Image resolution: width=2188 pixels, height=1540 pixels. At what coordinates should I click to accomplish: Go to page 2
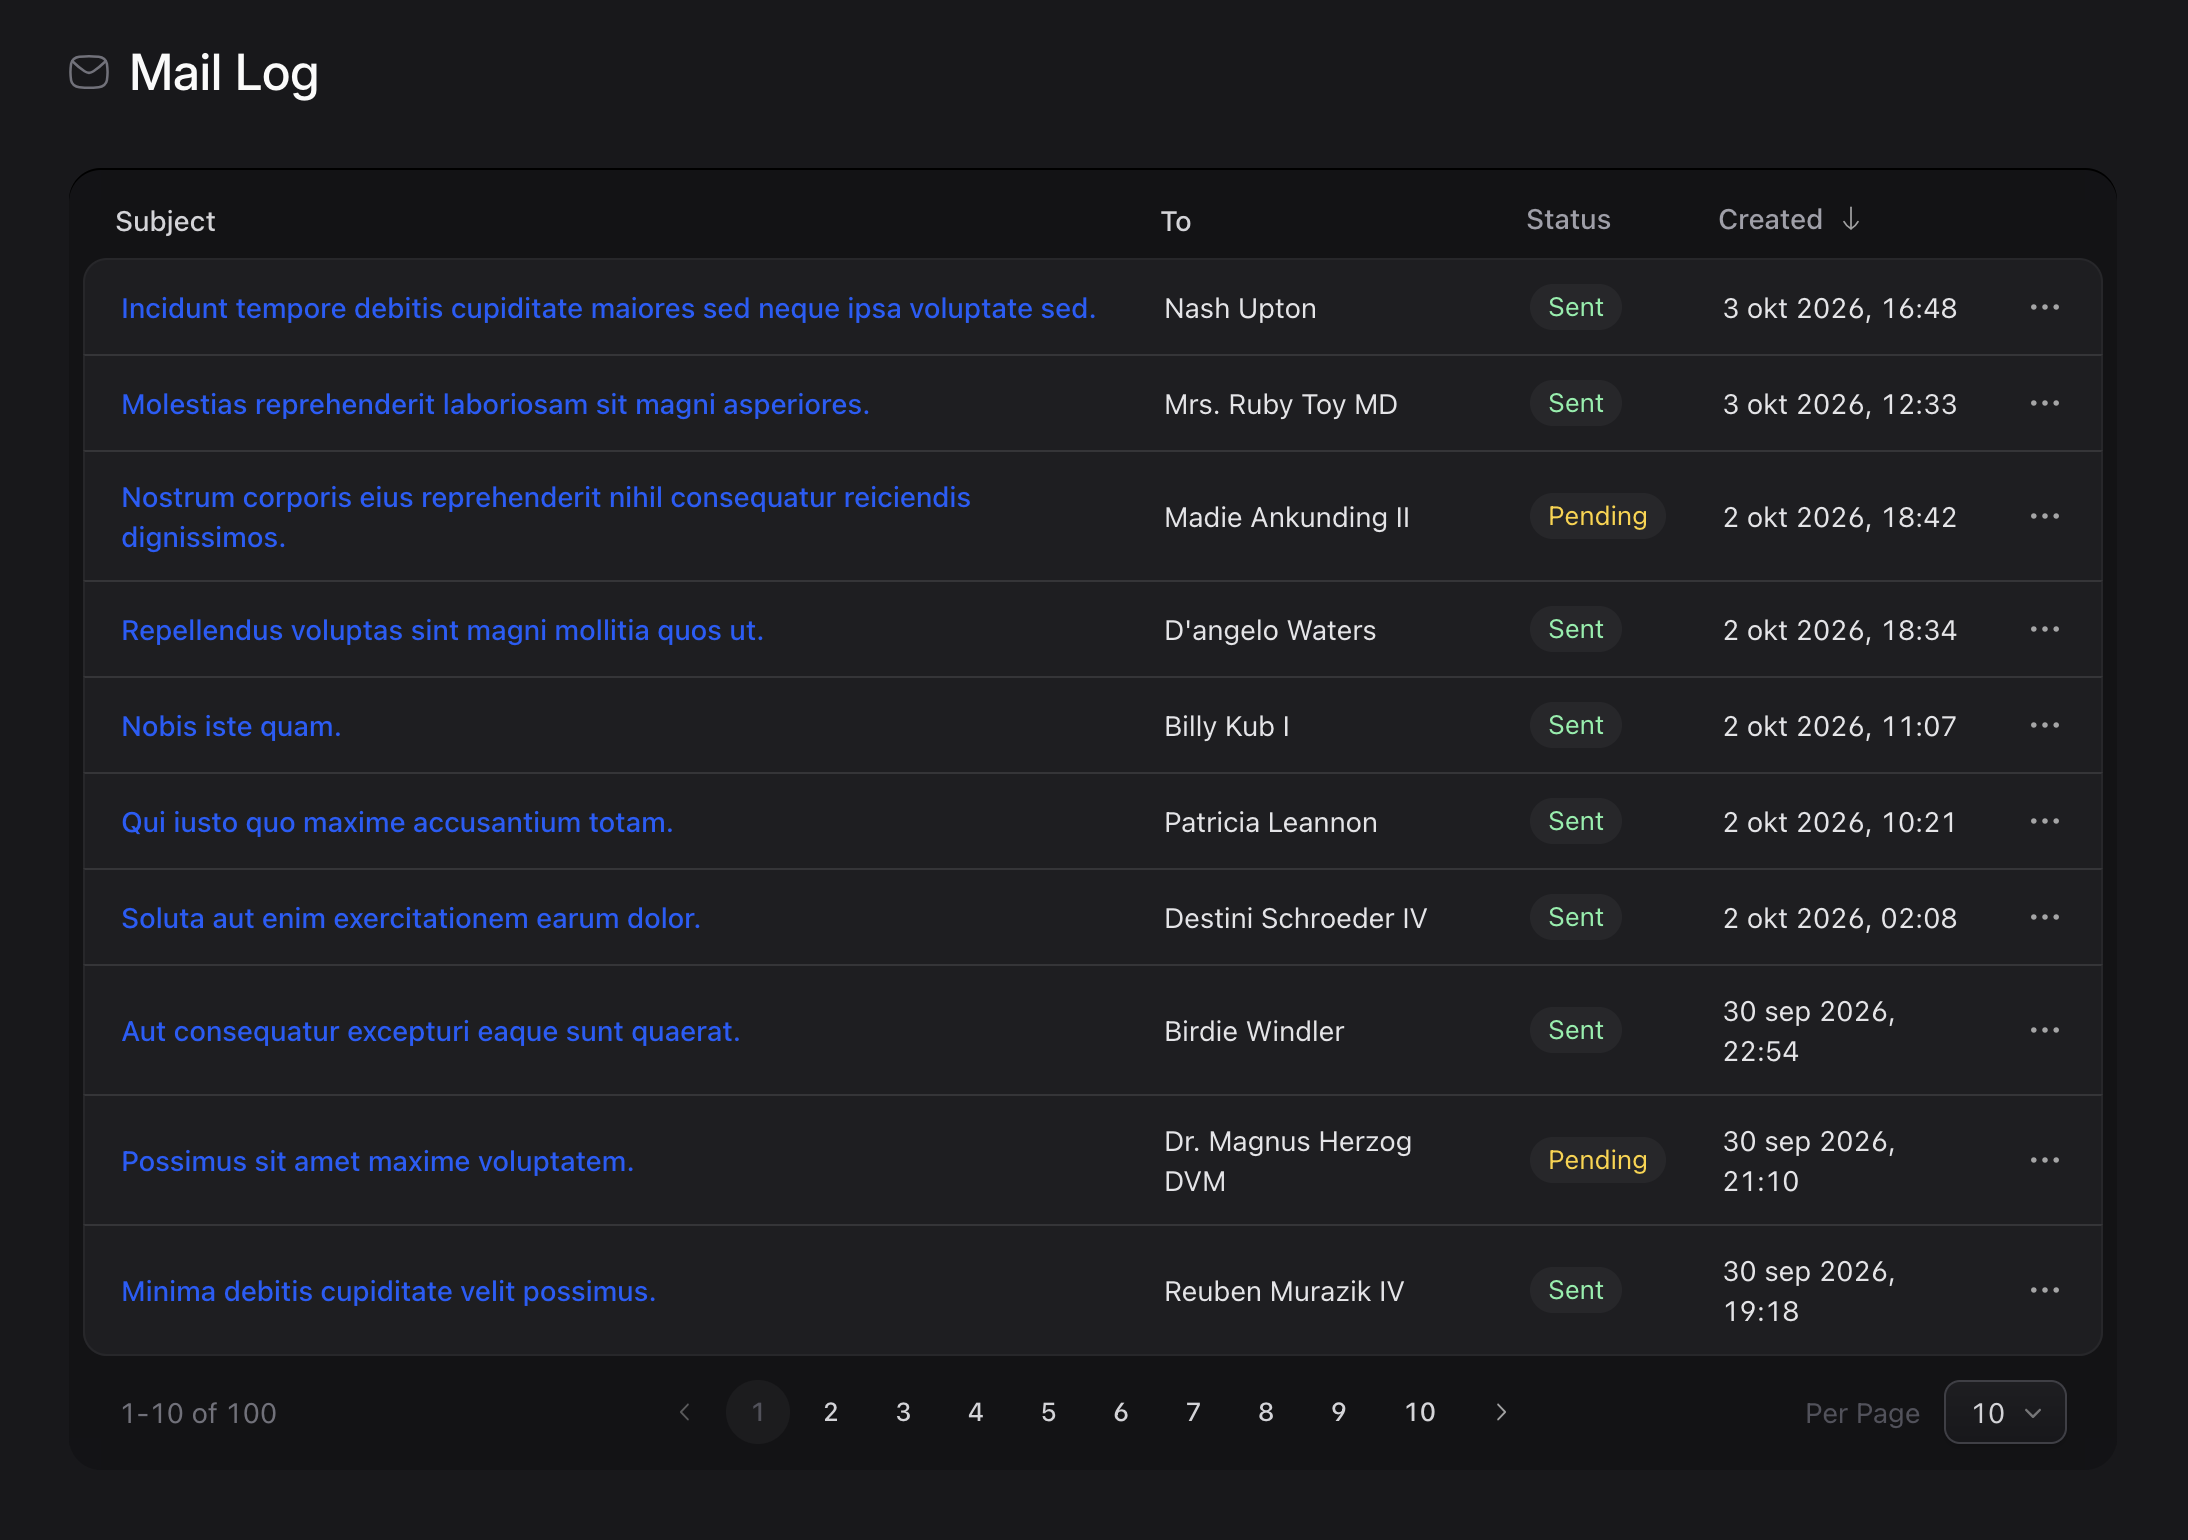(x=830, y=1412)
